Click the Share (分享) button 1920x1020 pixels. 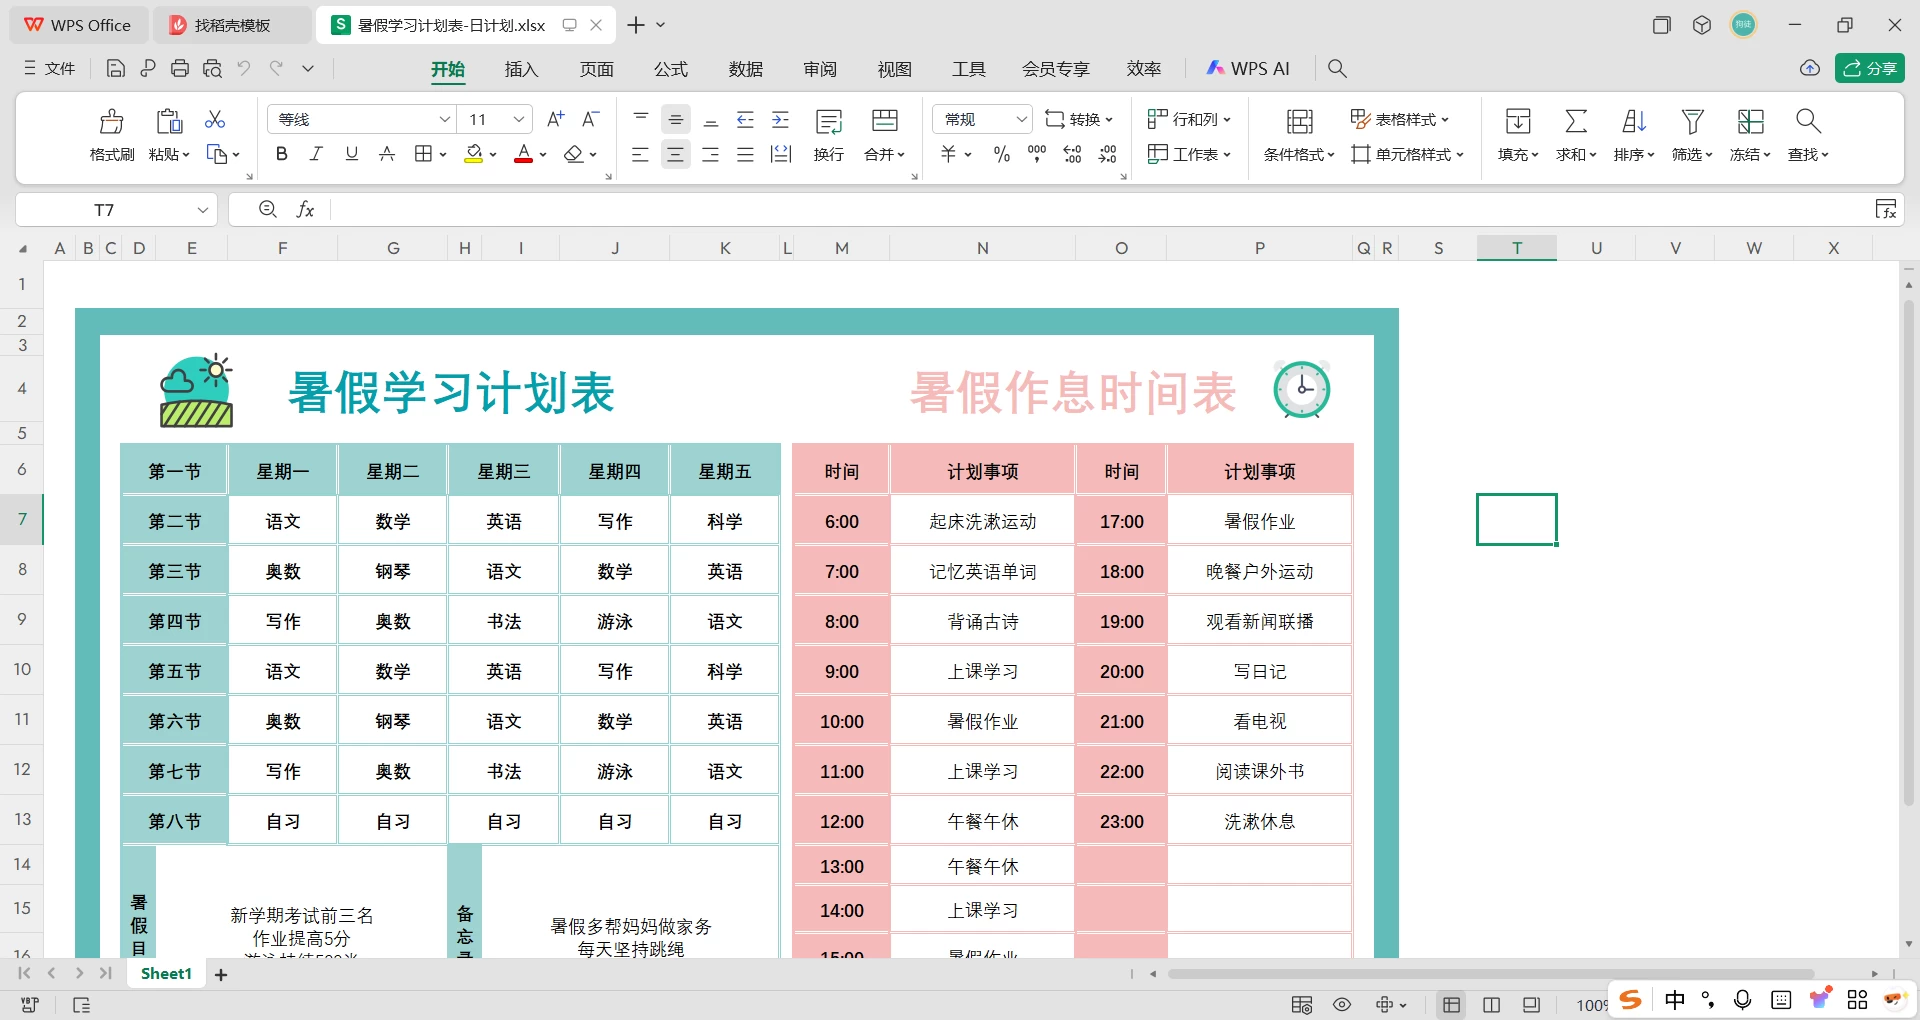(1870, 68)
